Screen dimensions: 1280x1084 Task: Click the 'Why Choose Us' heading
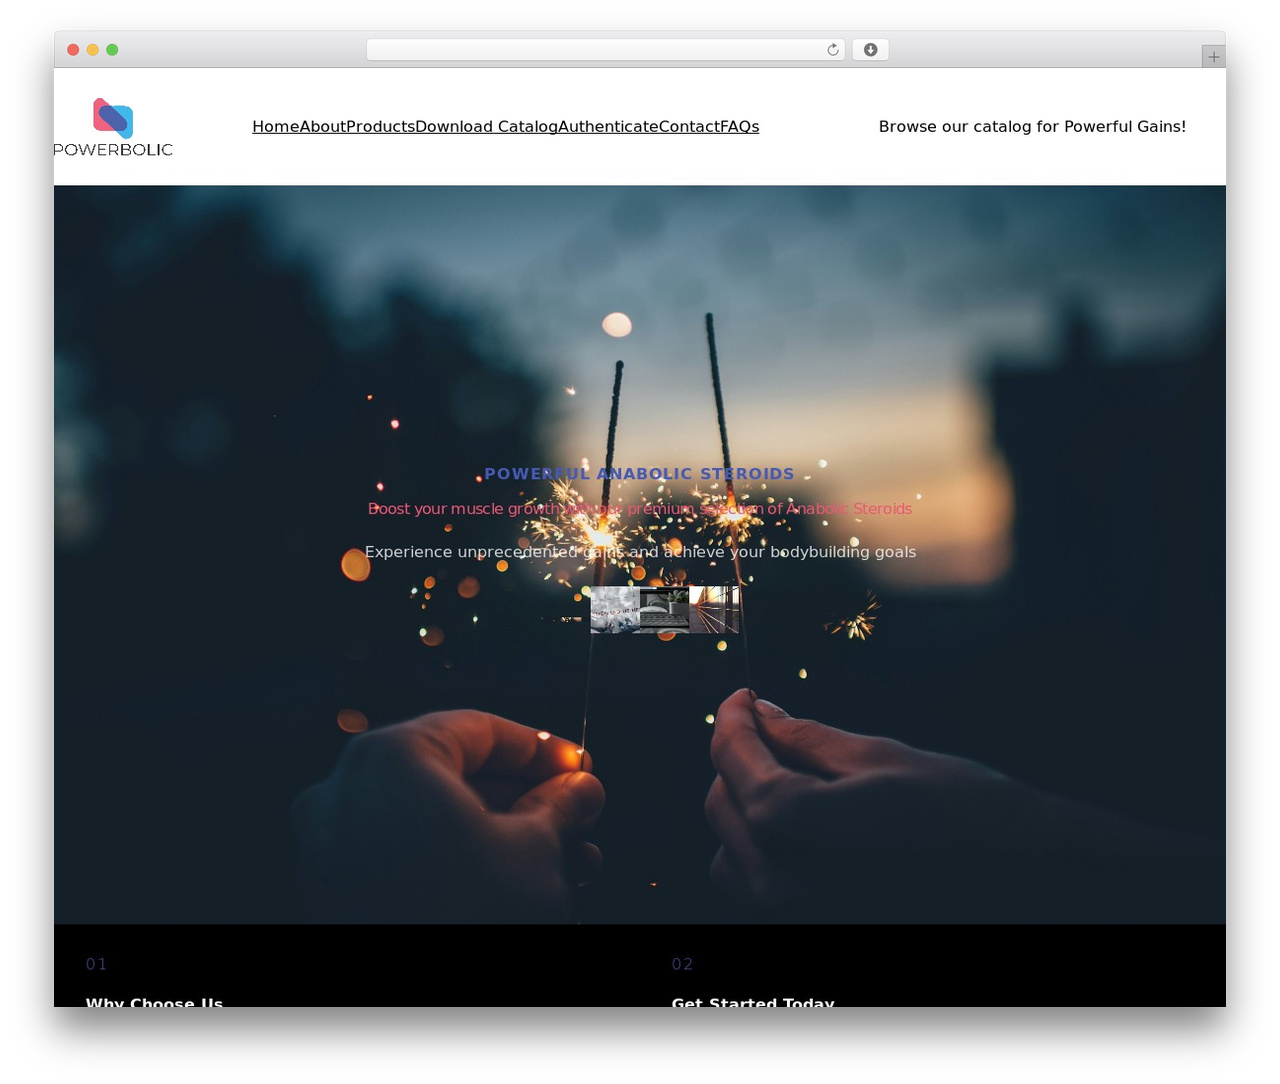click(154, 1002)
